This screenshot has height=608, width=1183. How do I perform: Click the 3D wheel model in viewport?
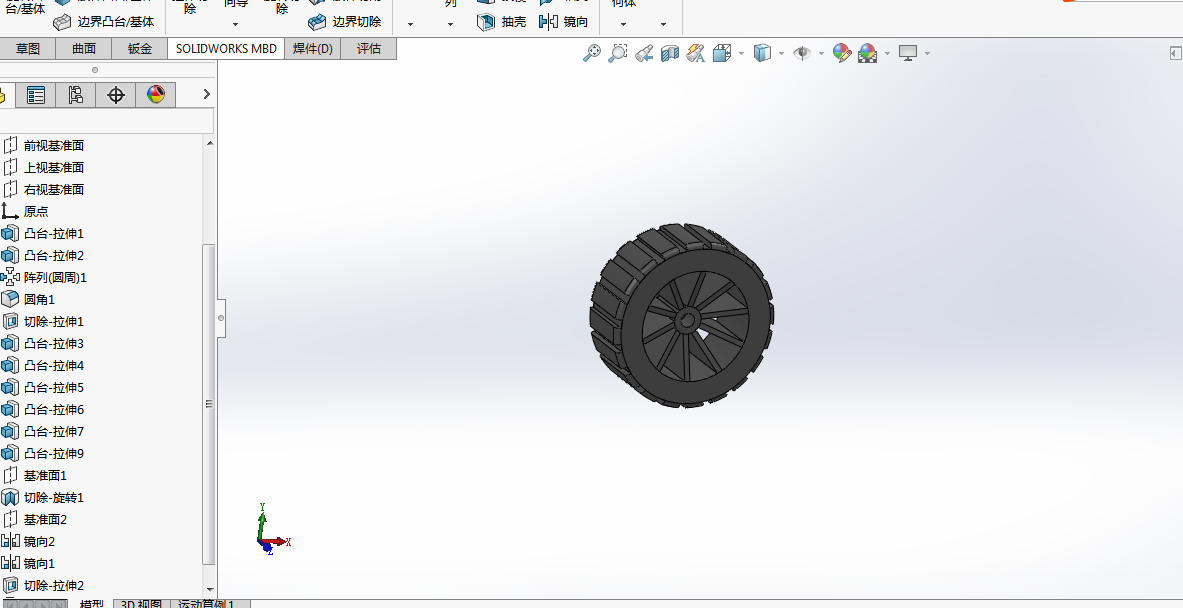pos(681,316)
